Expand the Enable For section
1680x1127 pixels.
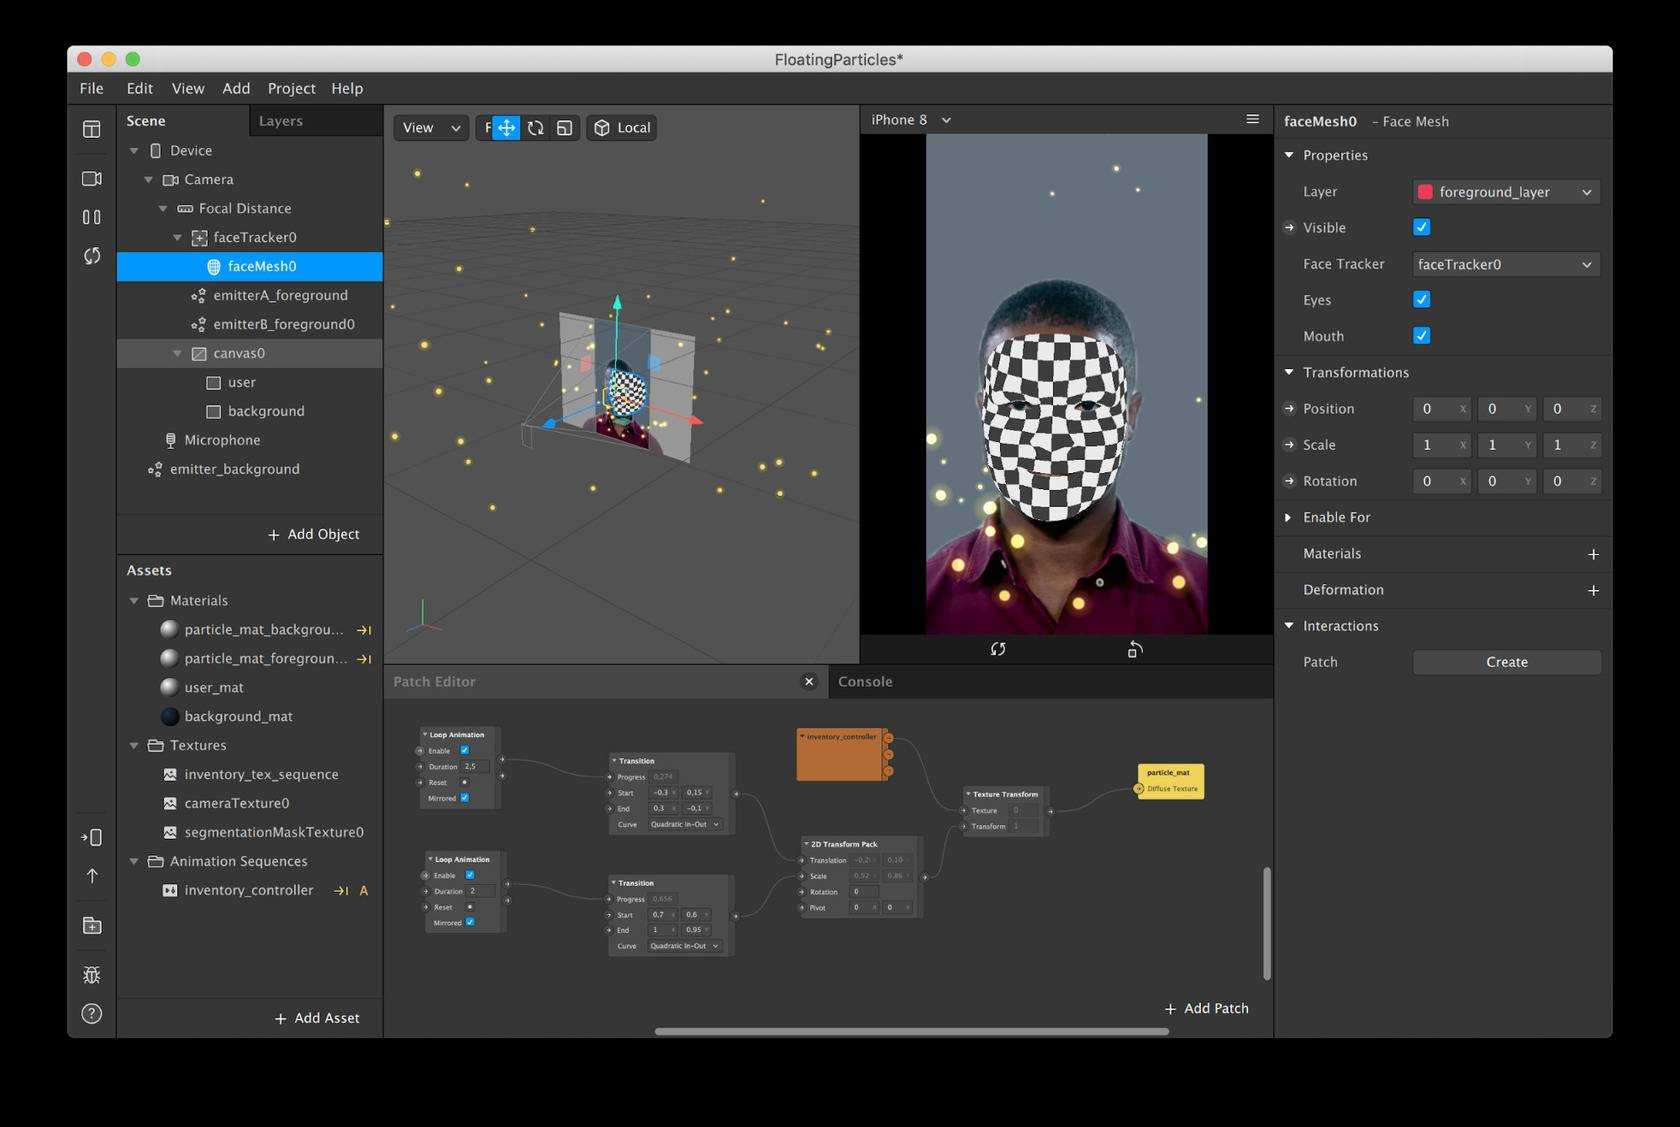(1289, 517)
